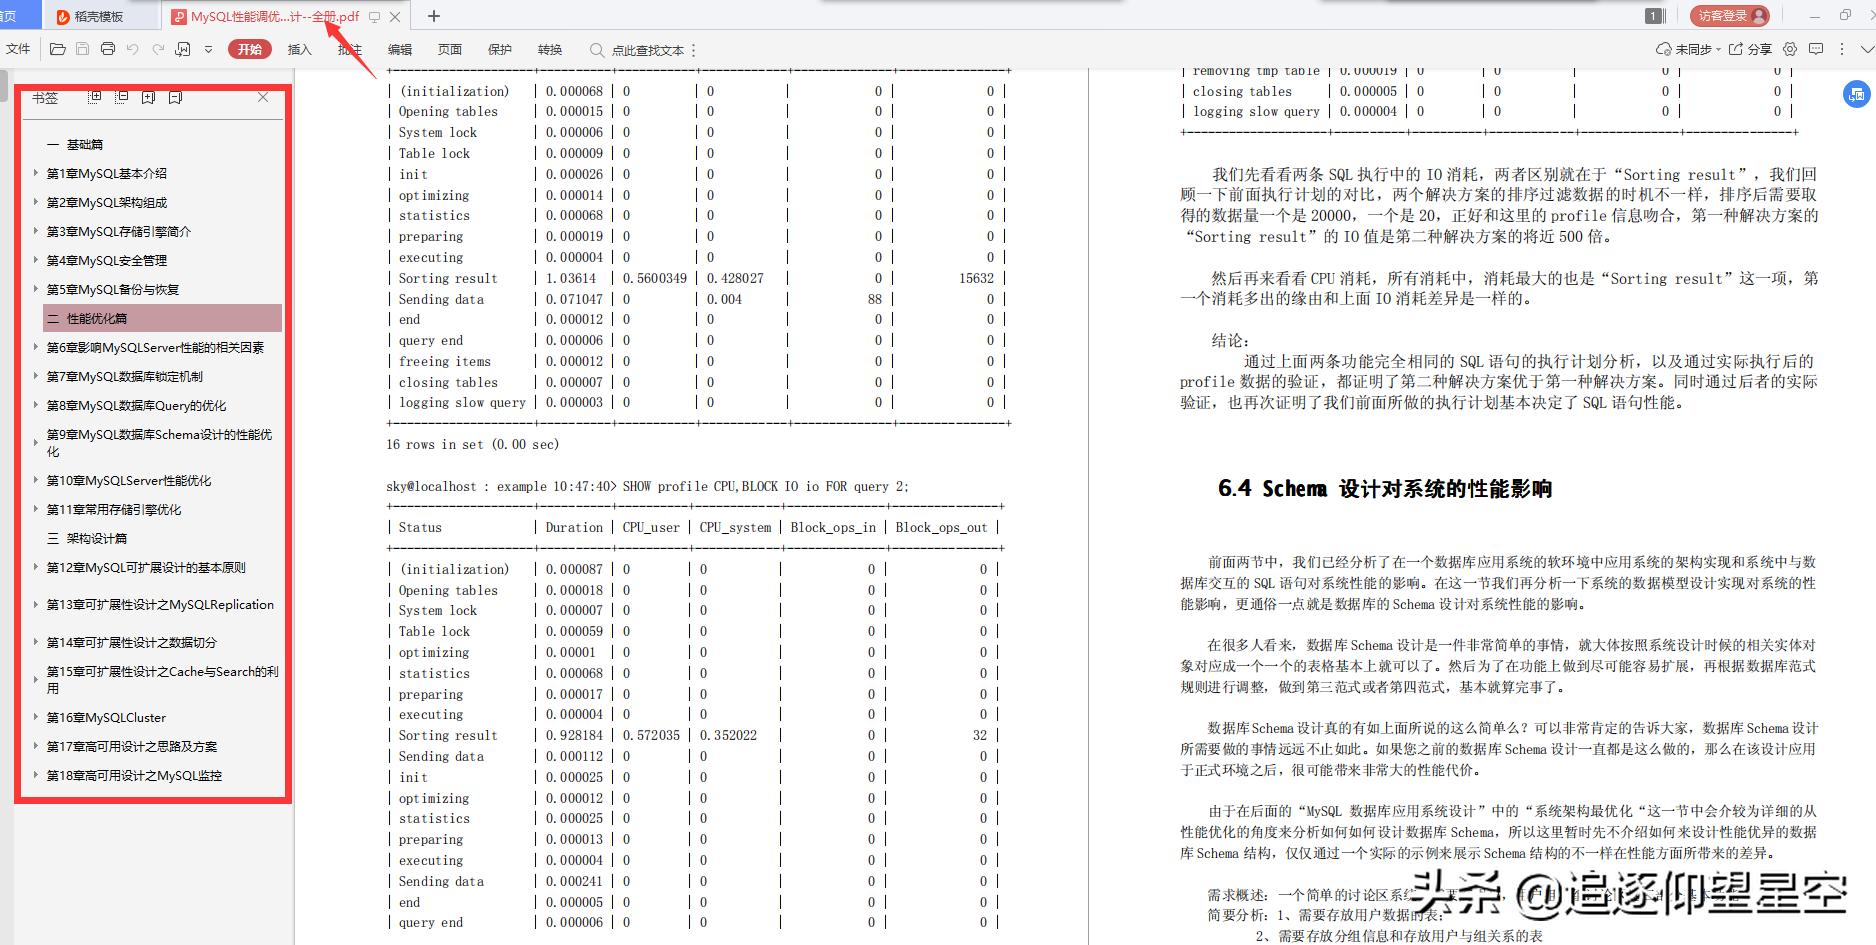Select the 转换 ribbon tab
Viewport: 1876px width, 945px height.
pos(550,49)
